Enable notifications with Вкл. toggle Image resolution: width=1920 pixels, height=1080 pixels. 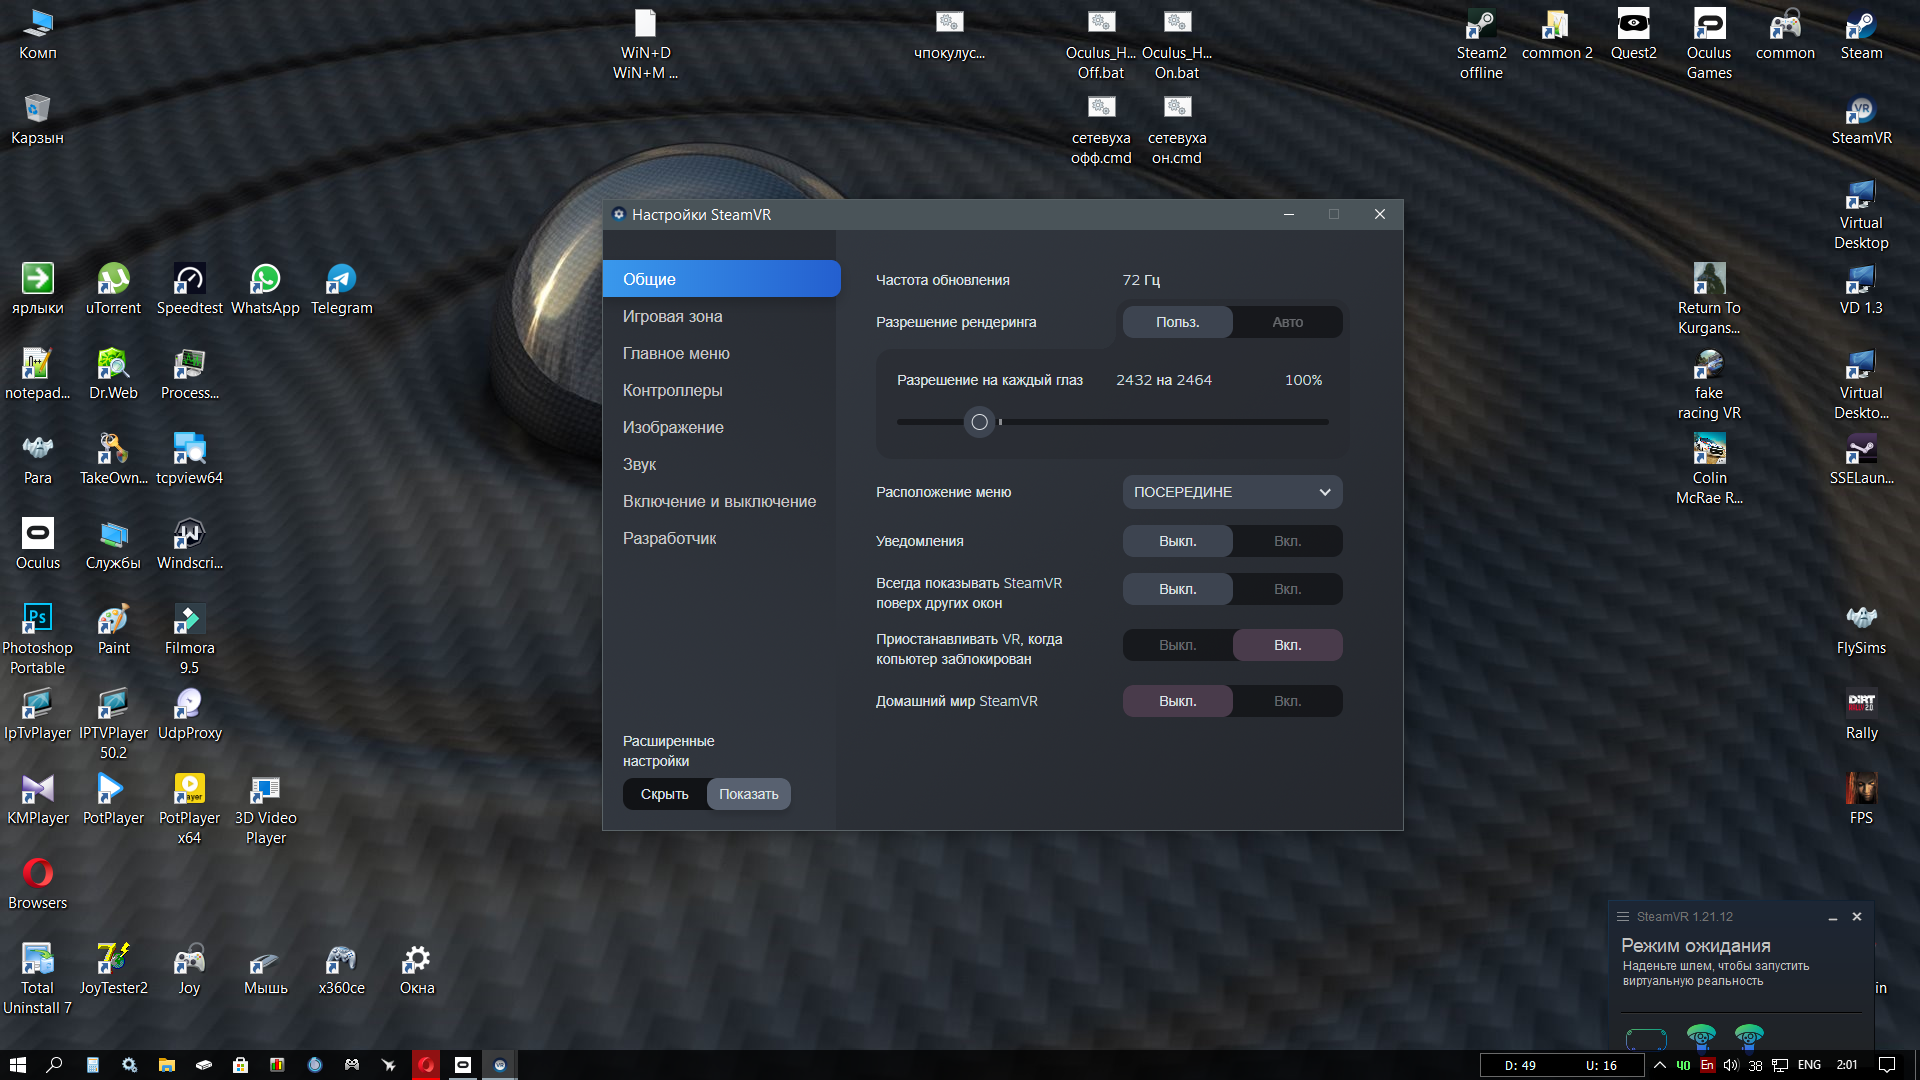(x=1287, y=541)
